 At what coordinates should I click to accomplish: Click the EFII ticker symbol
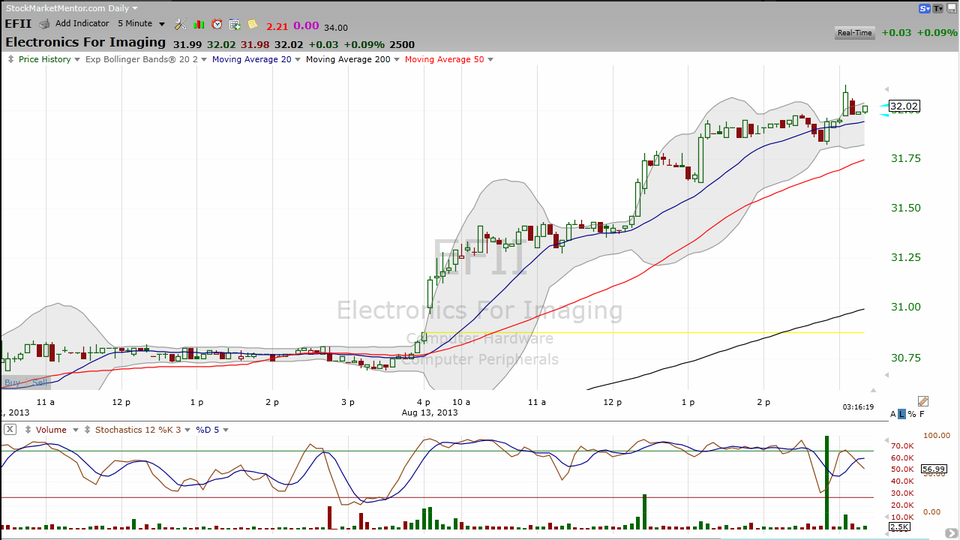coord(18,24)
